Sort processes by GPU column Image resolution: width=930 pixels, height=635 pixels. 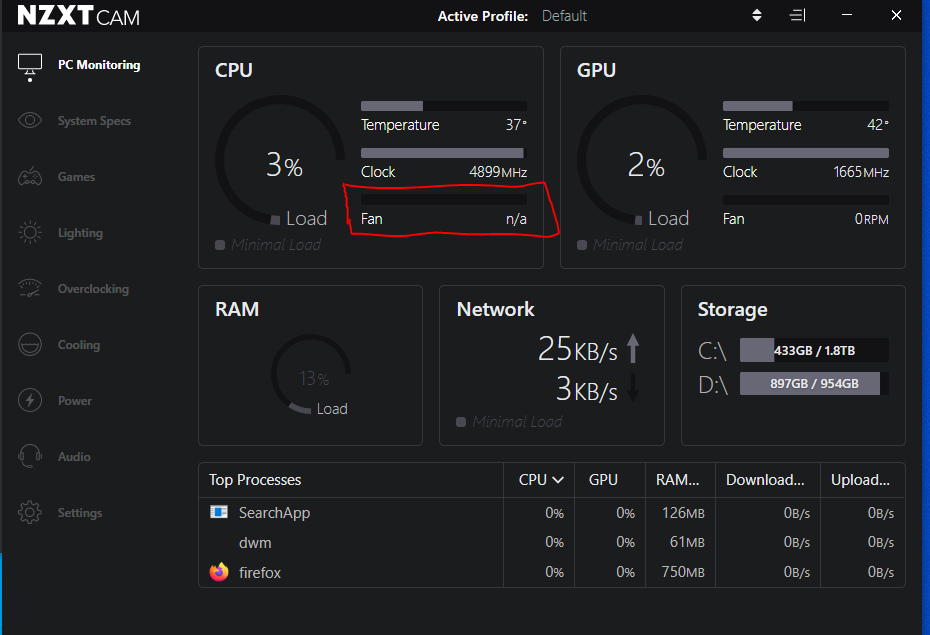coord(603,480)
